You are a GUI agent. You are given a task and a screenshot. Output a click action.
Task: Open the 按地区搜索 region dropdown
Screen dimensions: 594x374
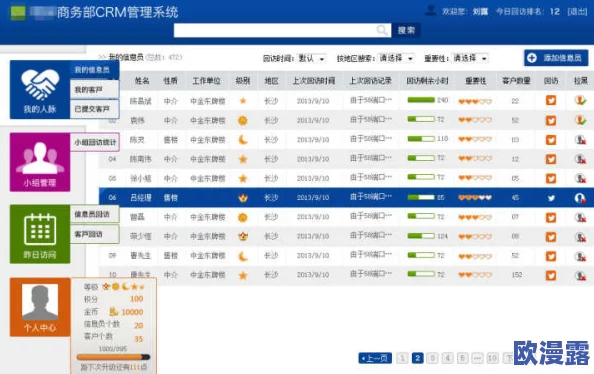pos(396,58)
